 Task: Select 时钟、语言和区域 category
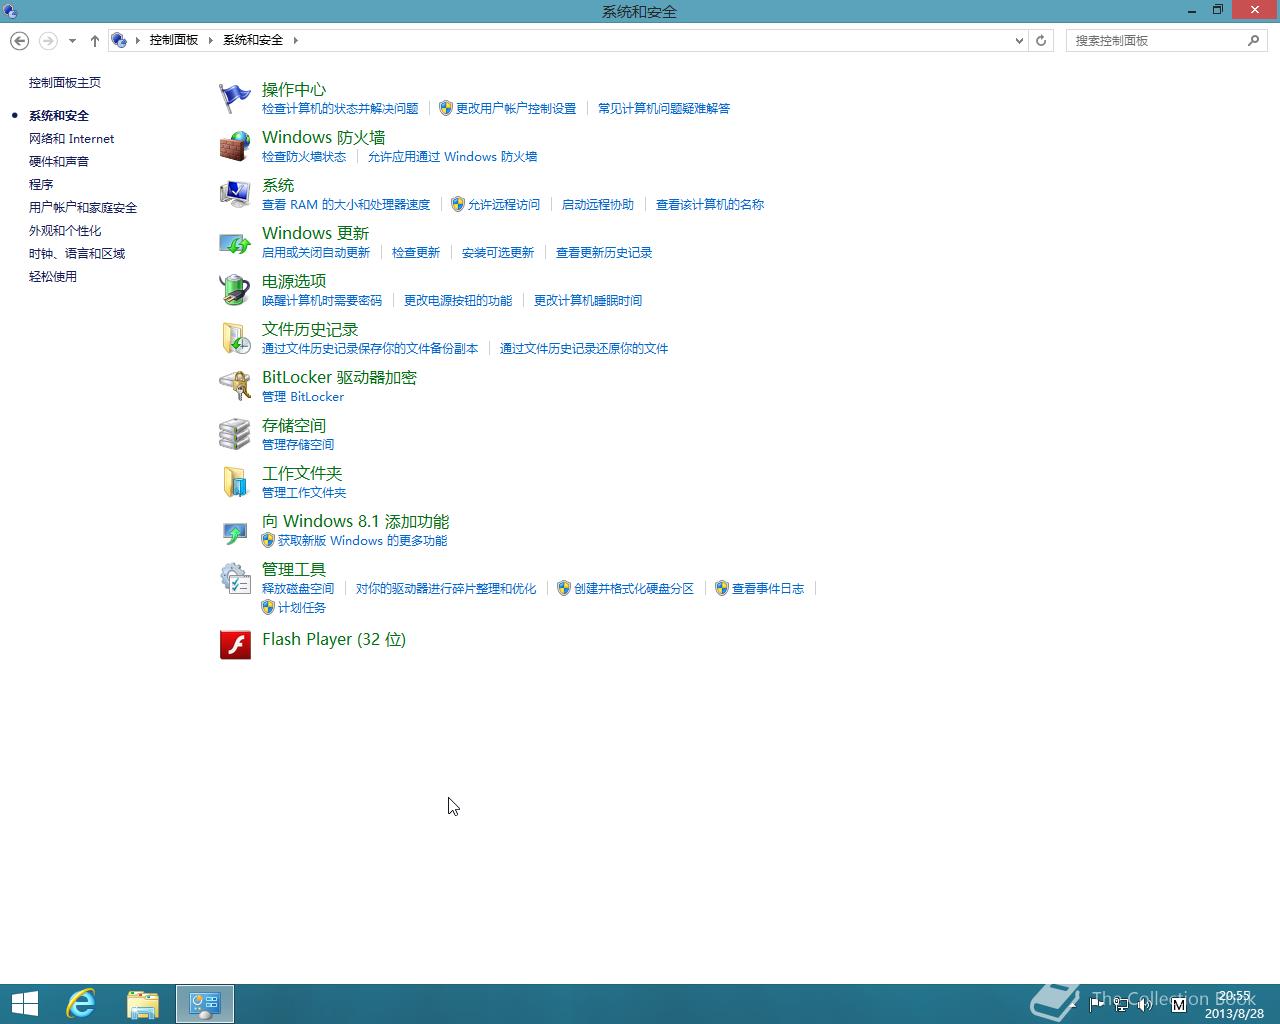point(77,254)
